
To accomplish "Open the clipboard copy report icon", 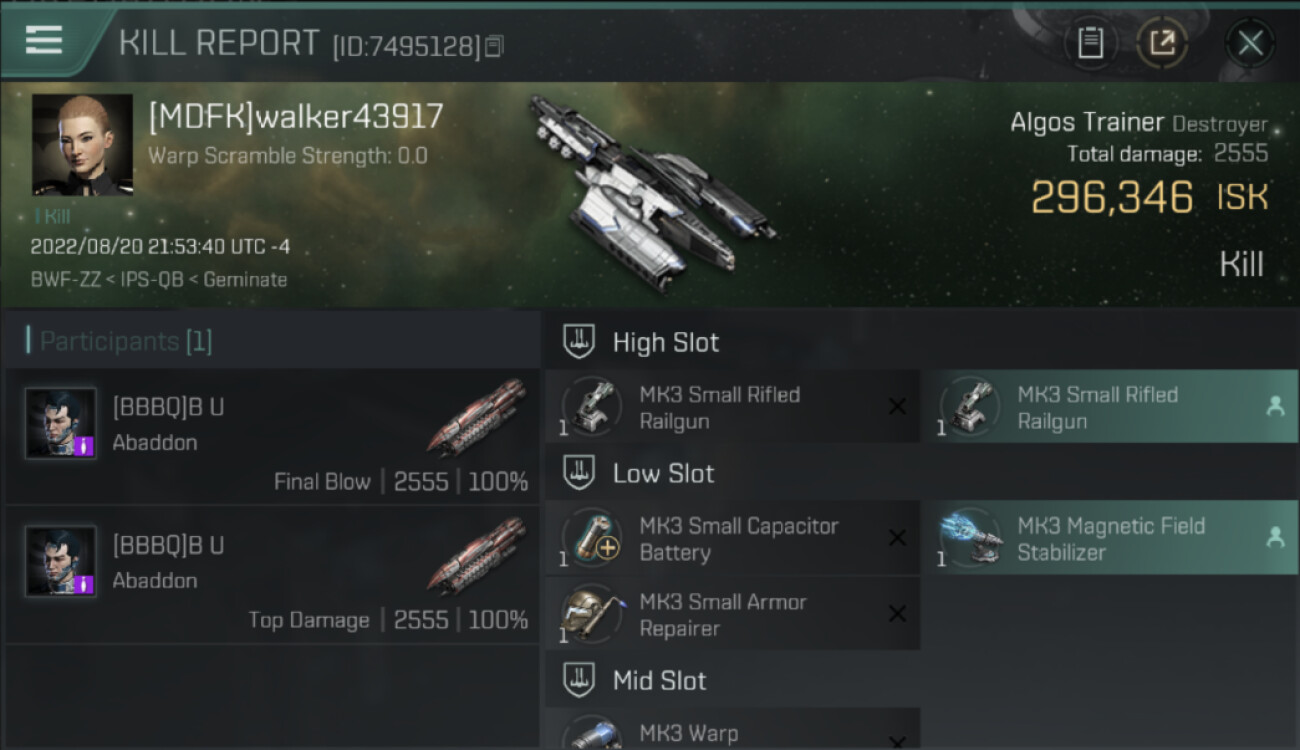I will click(1091, 43).
